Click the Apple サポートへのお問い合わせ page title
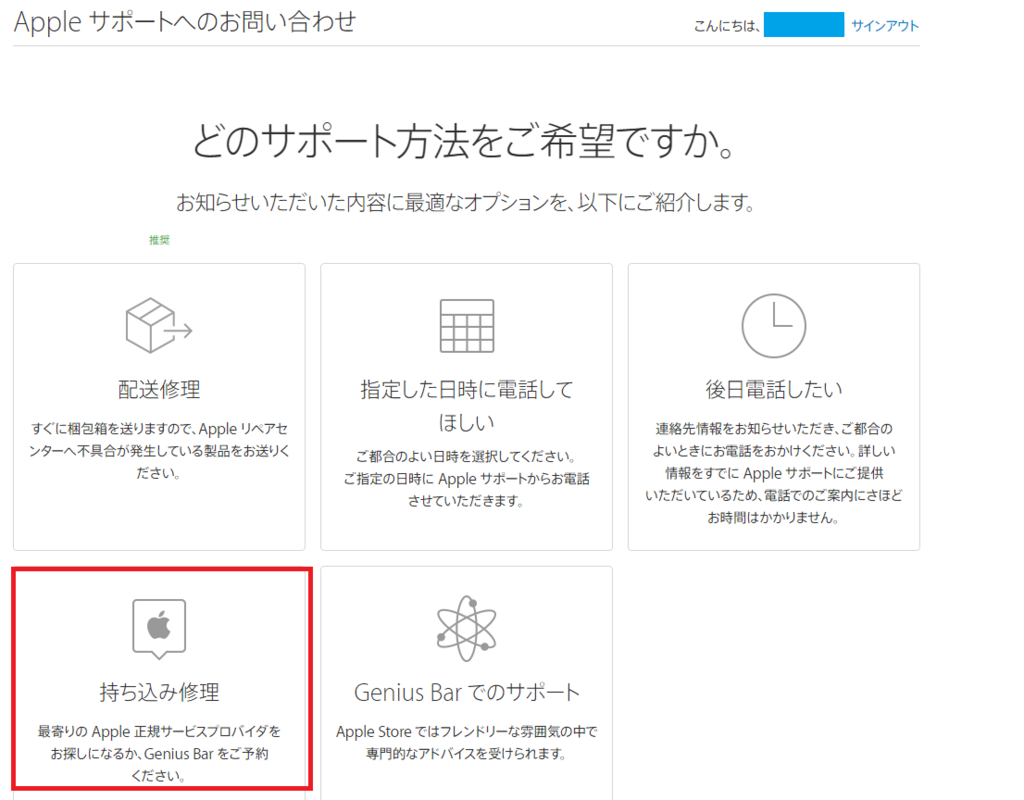Image resolution: width=1024 pixels, height=800 pixels. [x=185, y=22]
